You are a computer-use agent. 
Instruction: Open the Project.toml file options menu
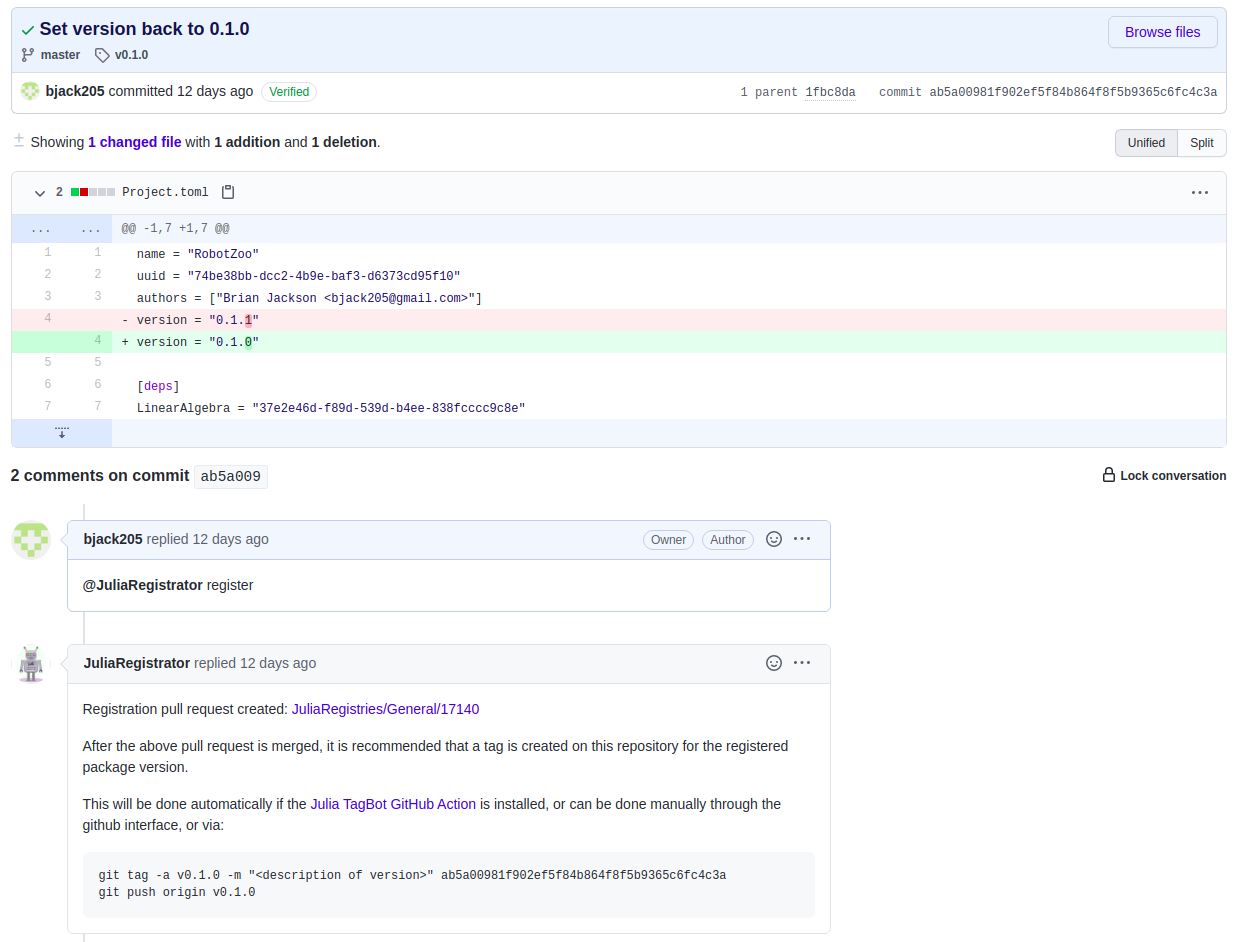click(1200, 192)
